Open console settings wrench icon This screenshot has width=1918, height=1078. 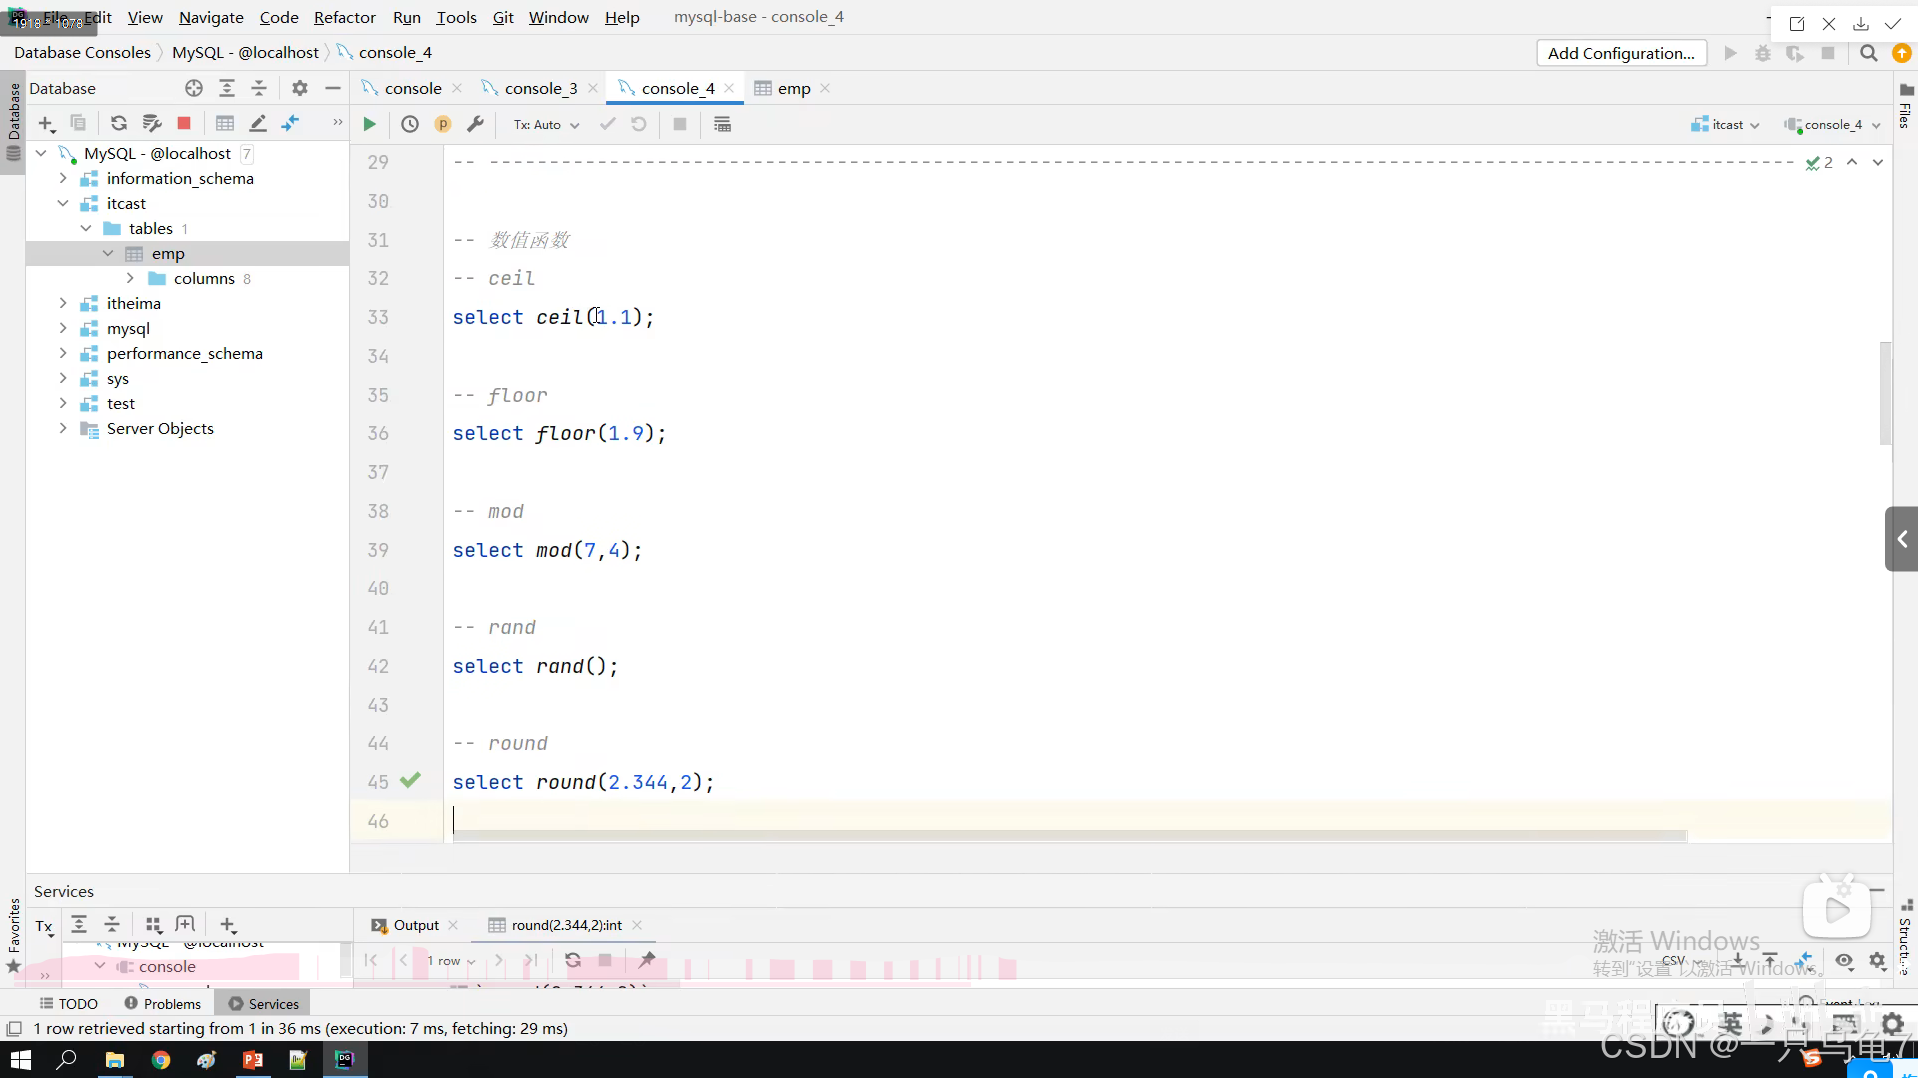pyautogui.click(x=476, y=124)
